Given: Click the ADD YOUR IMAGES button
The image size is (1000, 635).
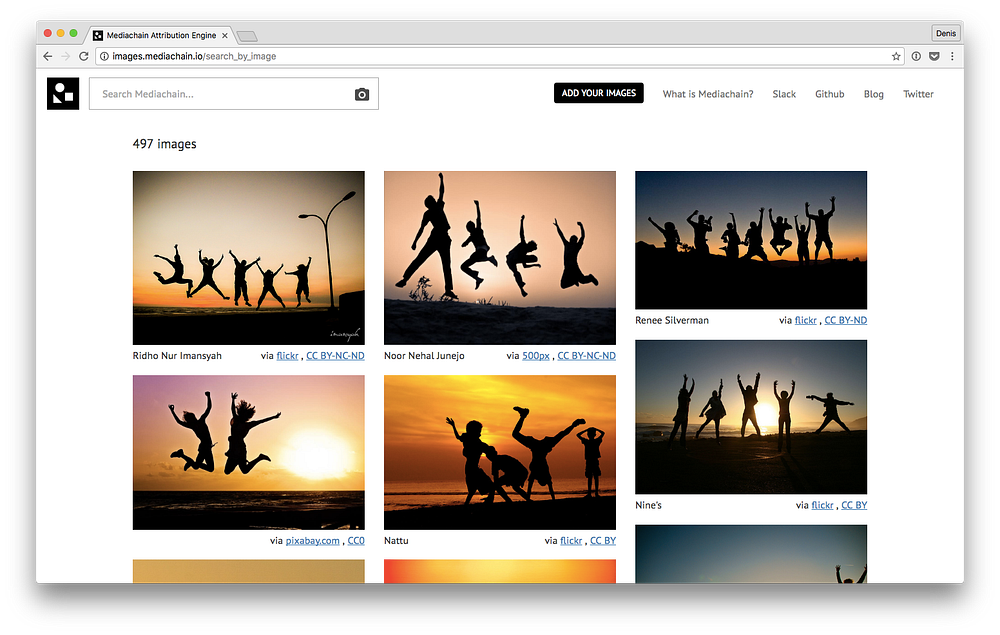Looking at the screenshot, I should (x=598, y=93).
